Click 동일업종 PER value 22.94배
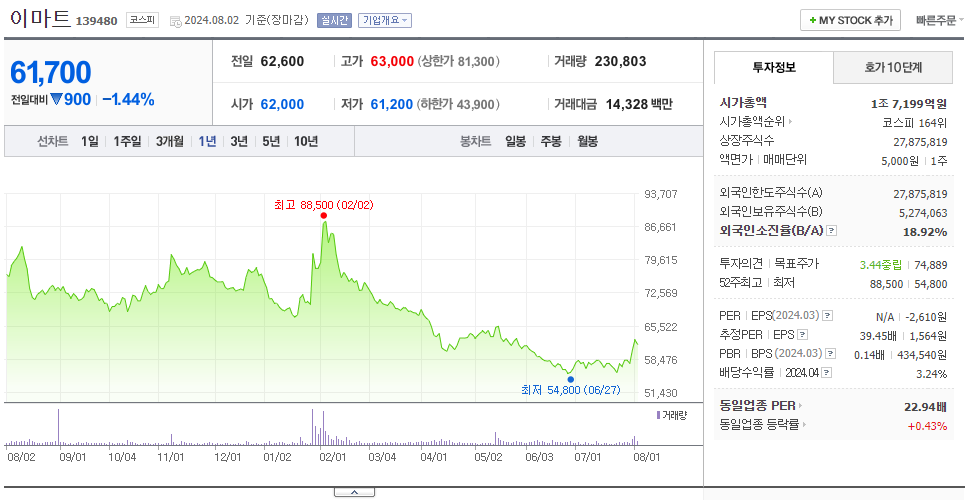This screenshot has width=968, height=500. pos(925,407)
